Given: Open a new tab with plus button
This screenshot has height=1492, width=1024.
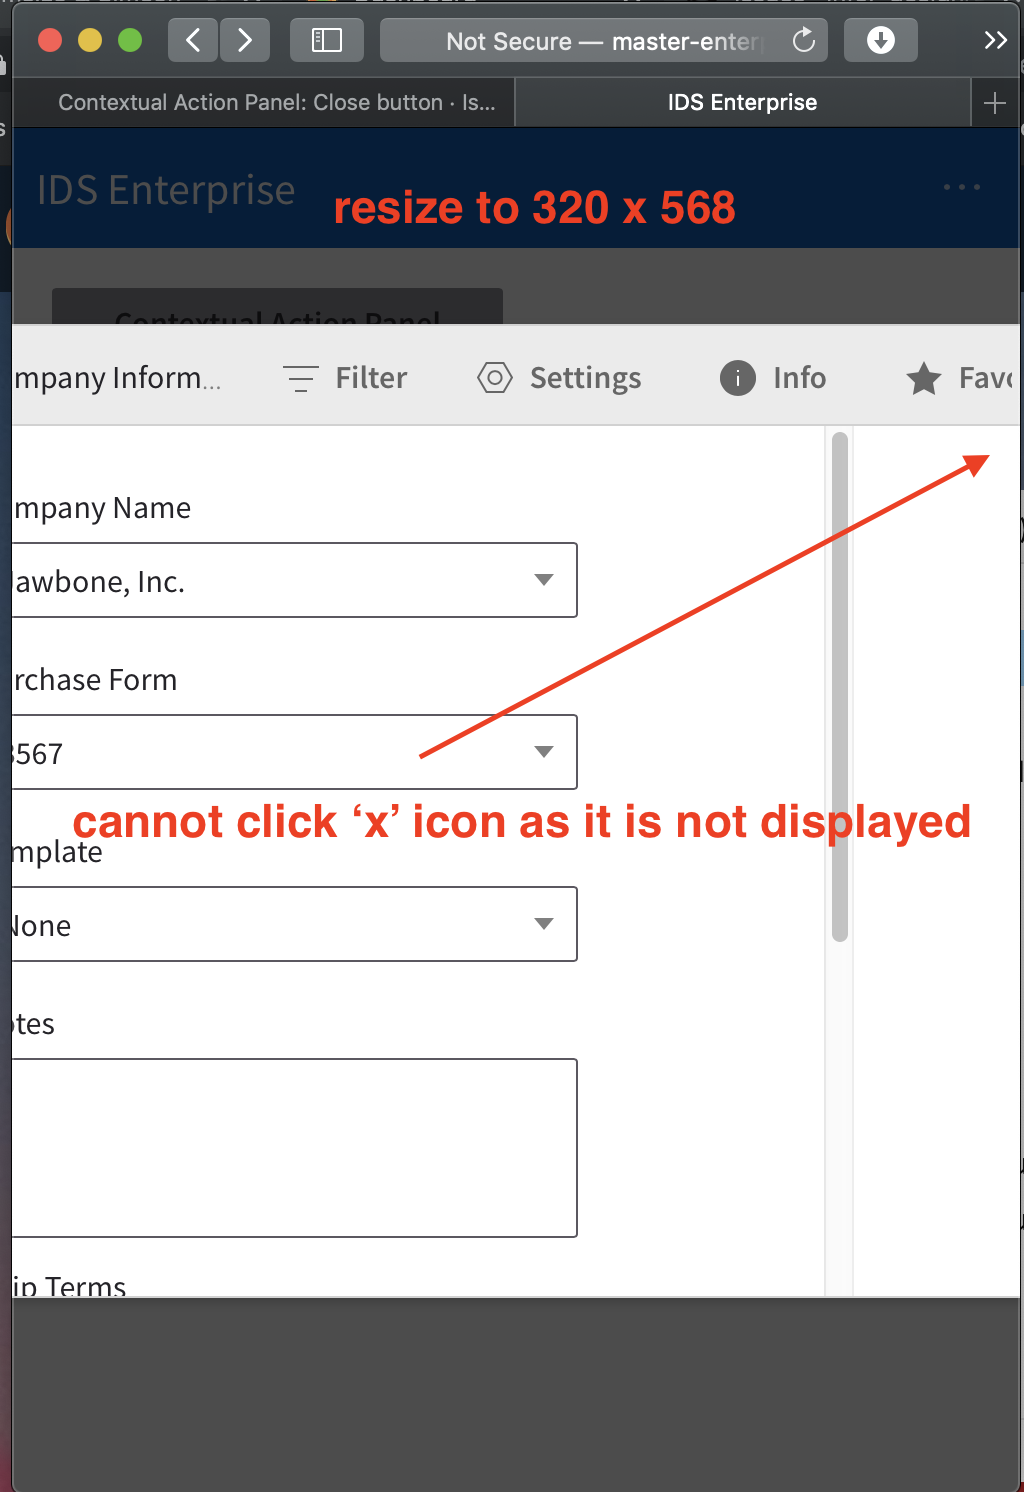Looking at the screenshot, I should click(995, 103).
